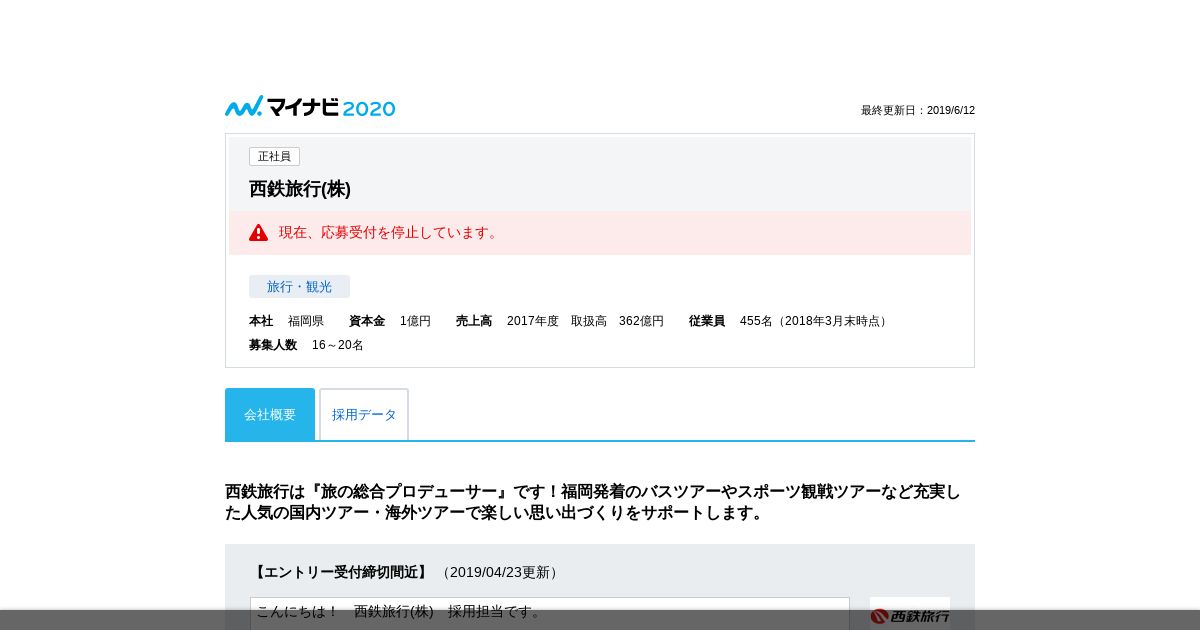Click the 売上高 label
The image size is (1200, 630).
(474, 321)
